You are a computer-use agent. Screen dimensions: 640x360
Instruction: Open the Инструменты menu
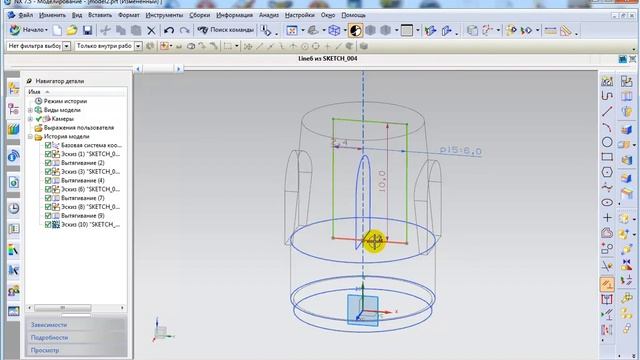pyautogui.click(x=164, y=15)
